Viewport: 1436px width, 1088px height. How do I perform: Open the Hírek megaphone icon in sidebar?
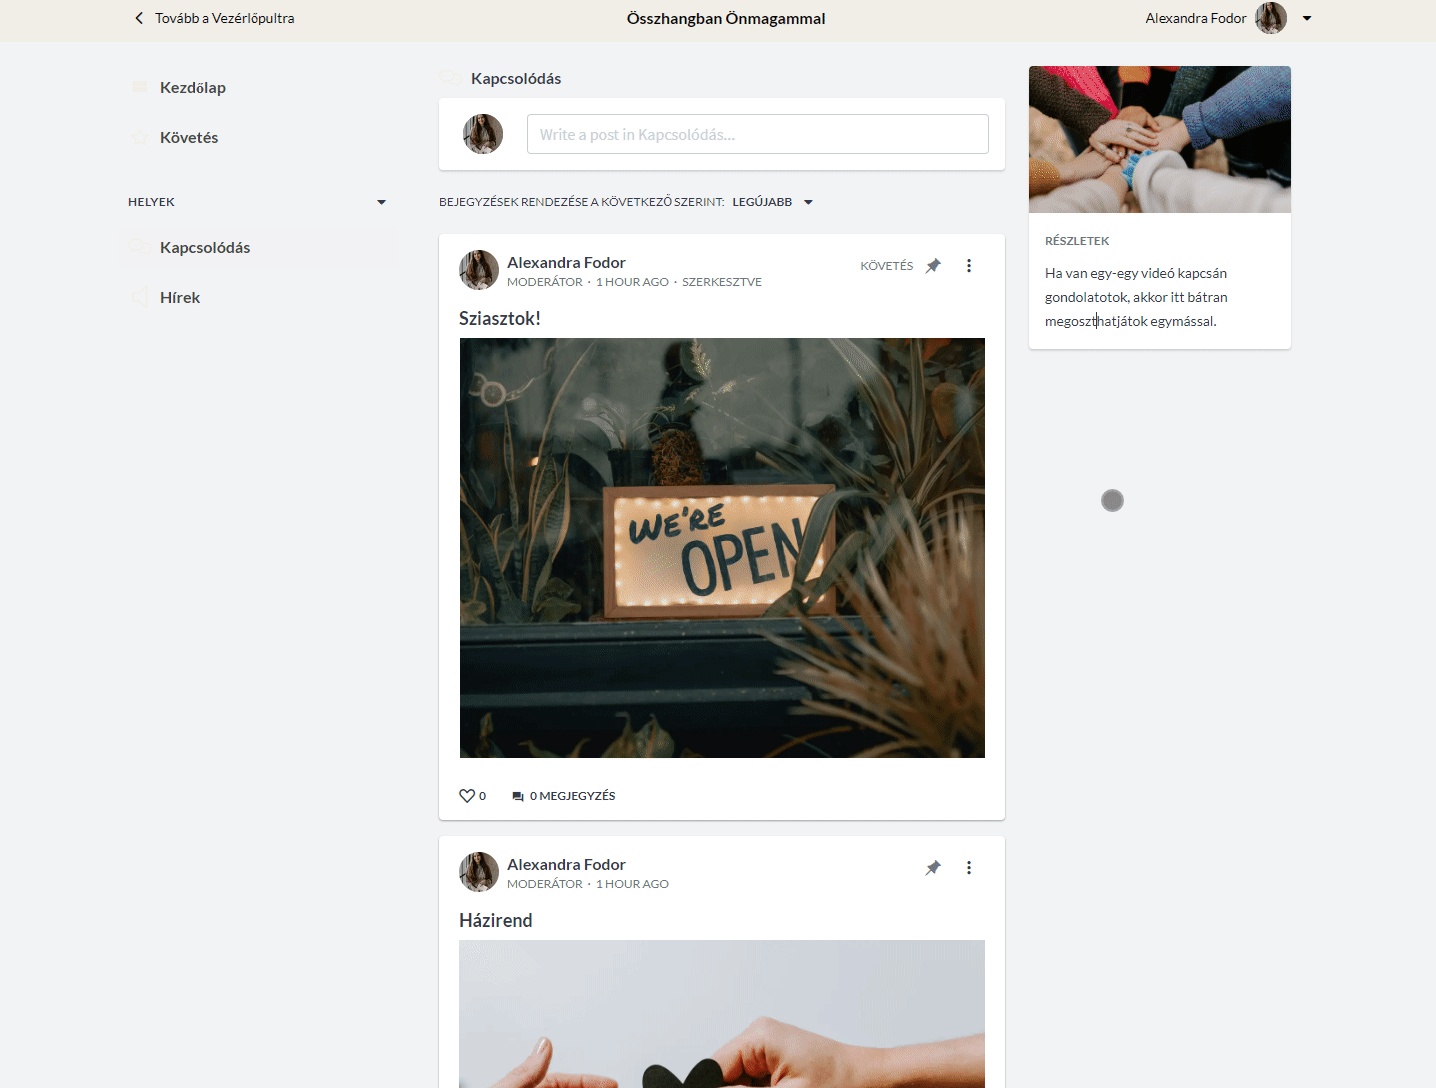coord(140,297)
